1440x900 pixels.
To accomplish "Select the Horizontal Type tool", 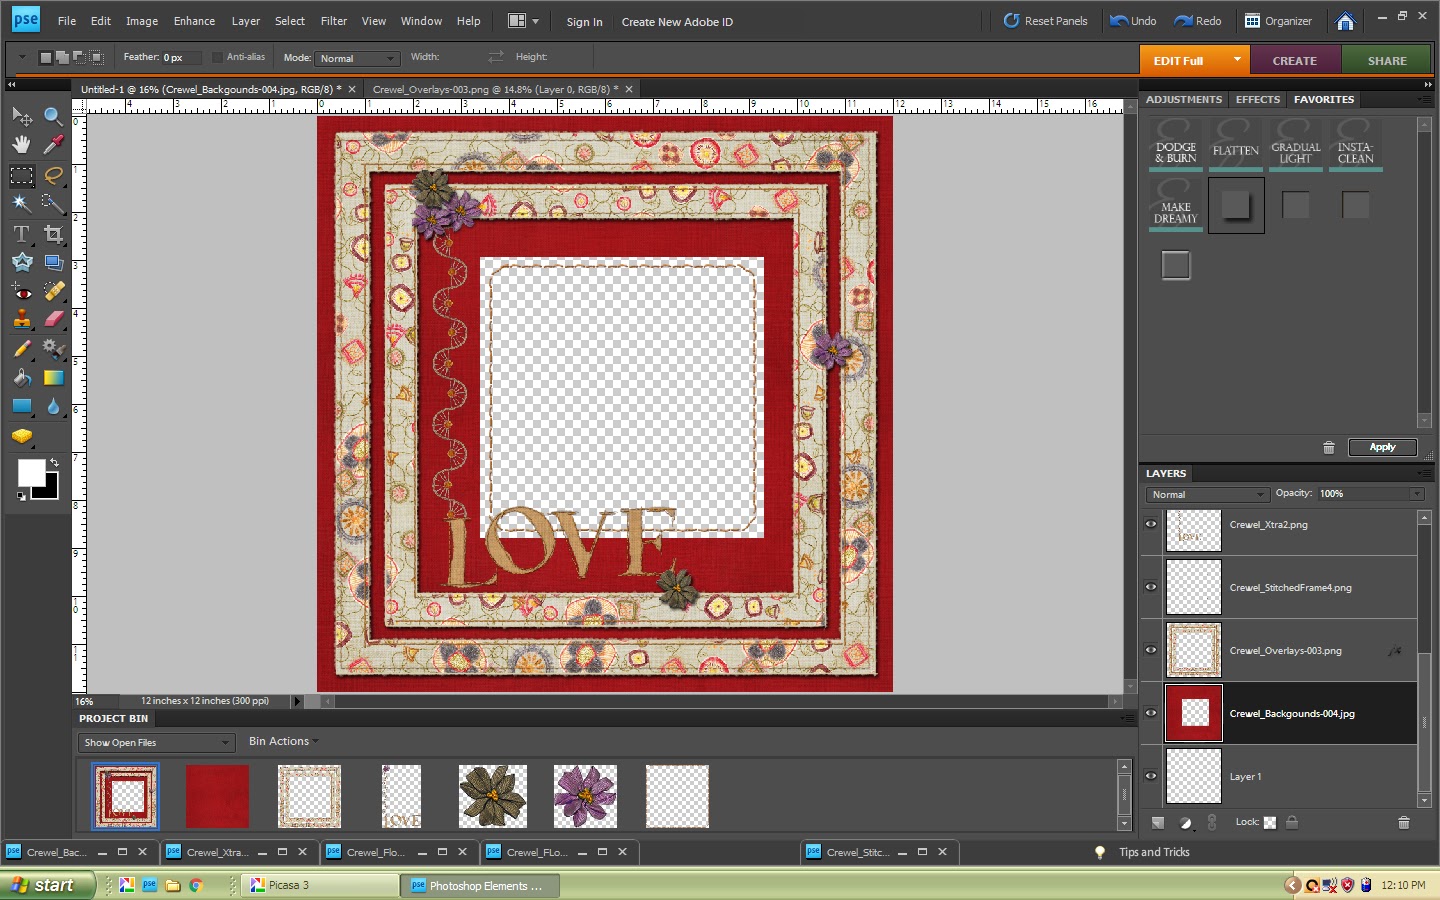I will point(21,234).
